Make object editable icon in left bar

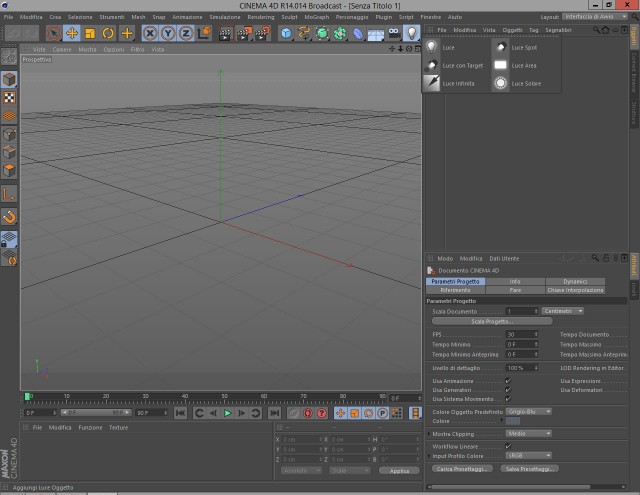click(9, 57)
